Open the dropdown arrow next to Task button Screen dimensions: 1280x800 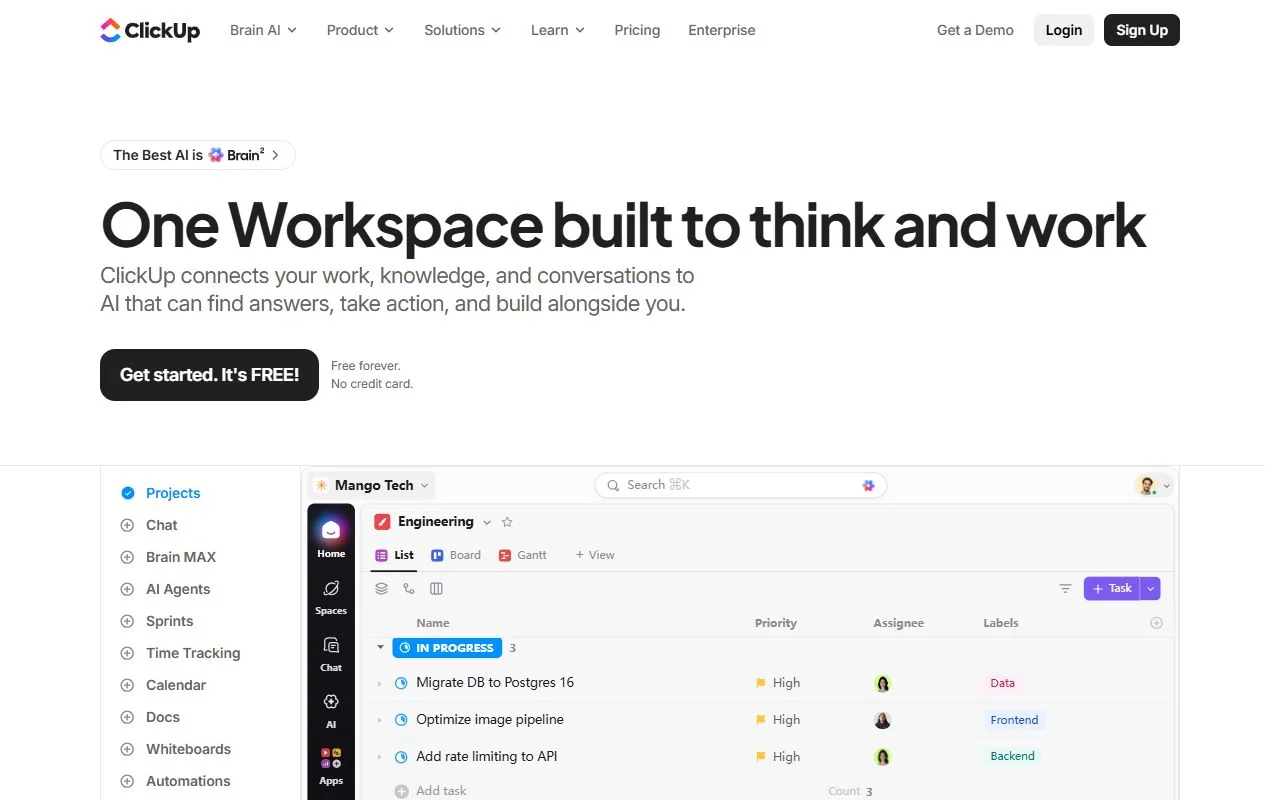[x=1150, y=589]
